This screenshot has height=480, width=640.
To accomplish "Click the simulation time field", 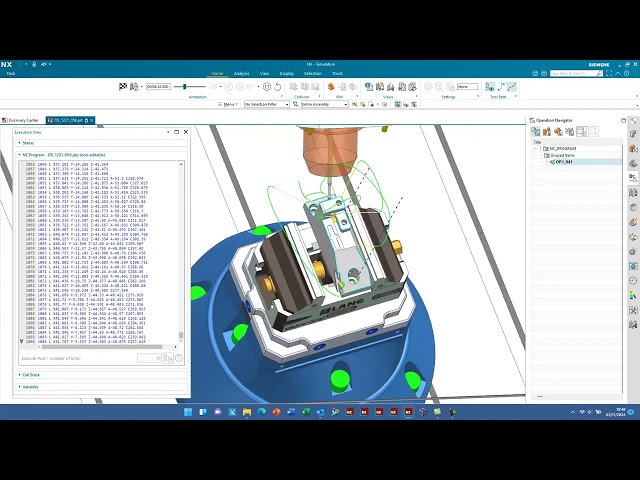I will point(158,87).
